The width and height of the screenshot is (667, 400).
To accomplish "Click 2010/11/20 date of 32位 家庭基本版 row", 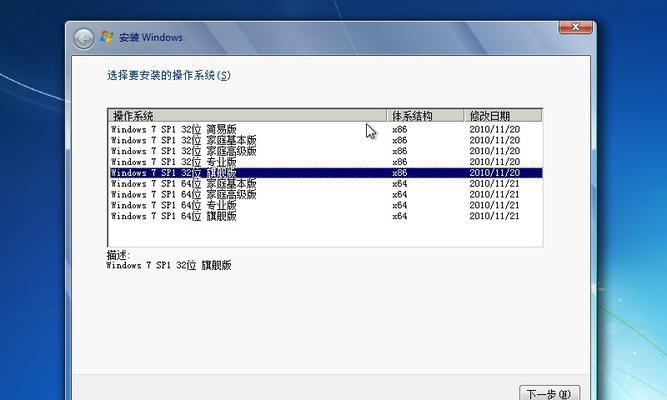I will click(494, 140).
